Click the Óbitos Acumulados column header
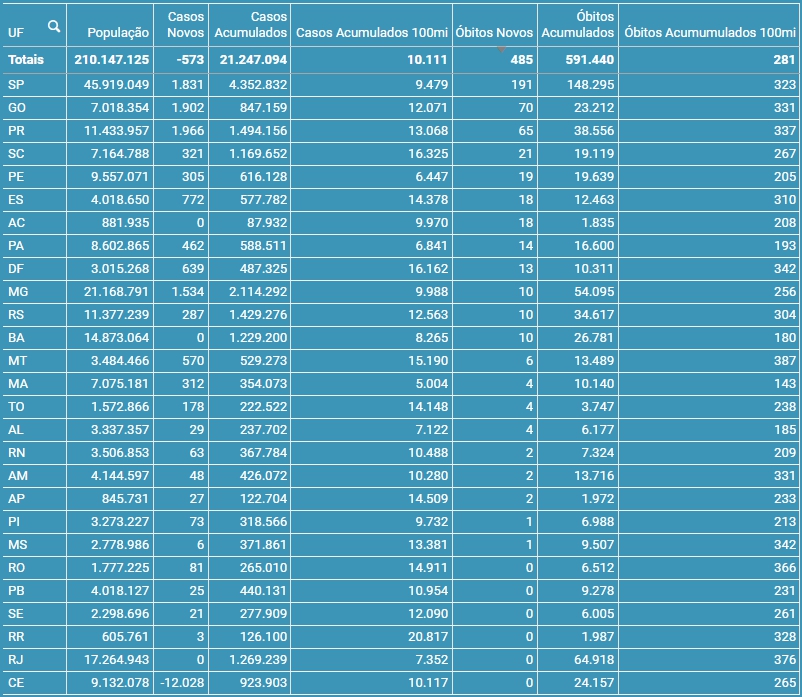Image resolution: width=802 pixels, height=697 pixels. pos(578,25)
